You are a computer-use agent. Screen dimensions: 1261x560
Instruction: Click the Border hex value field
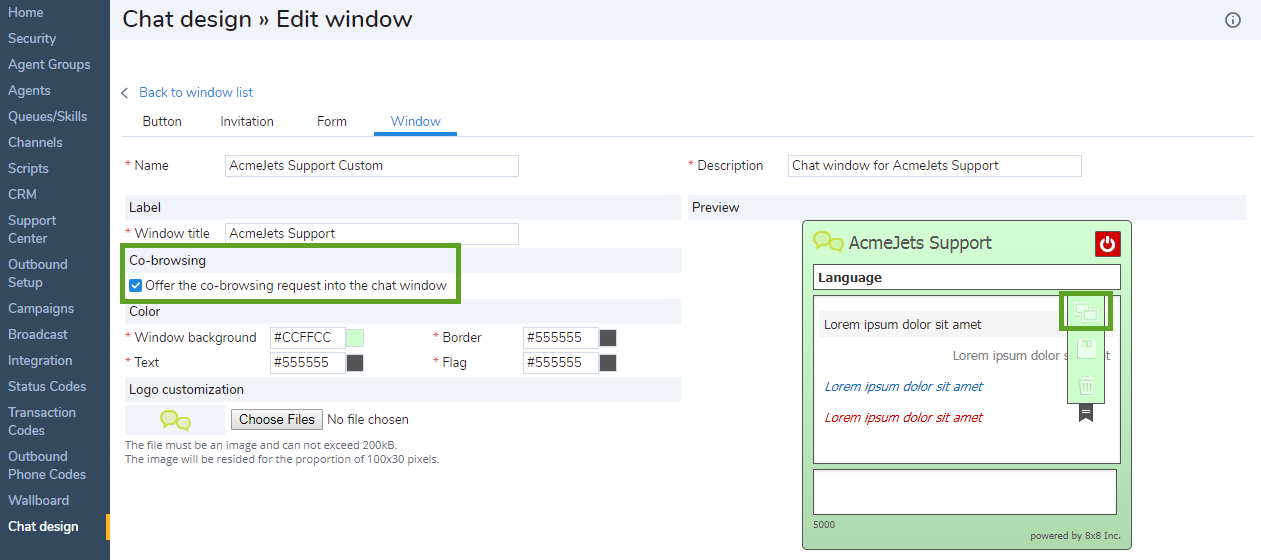561,338
